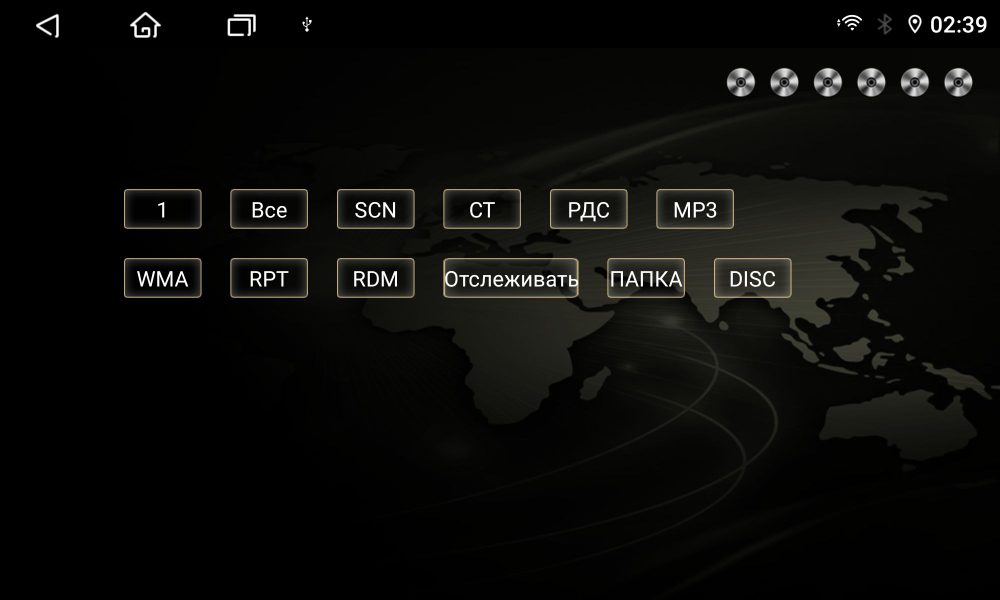This screenshot has height=600, width=1000.
Task: Go to the home screen icon
Action: (x=145, y=26)
